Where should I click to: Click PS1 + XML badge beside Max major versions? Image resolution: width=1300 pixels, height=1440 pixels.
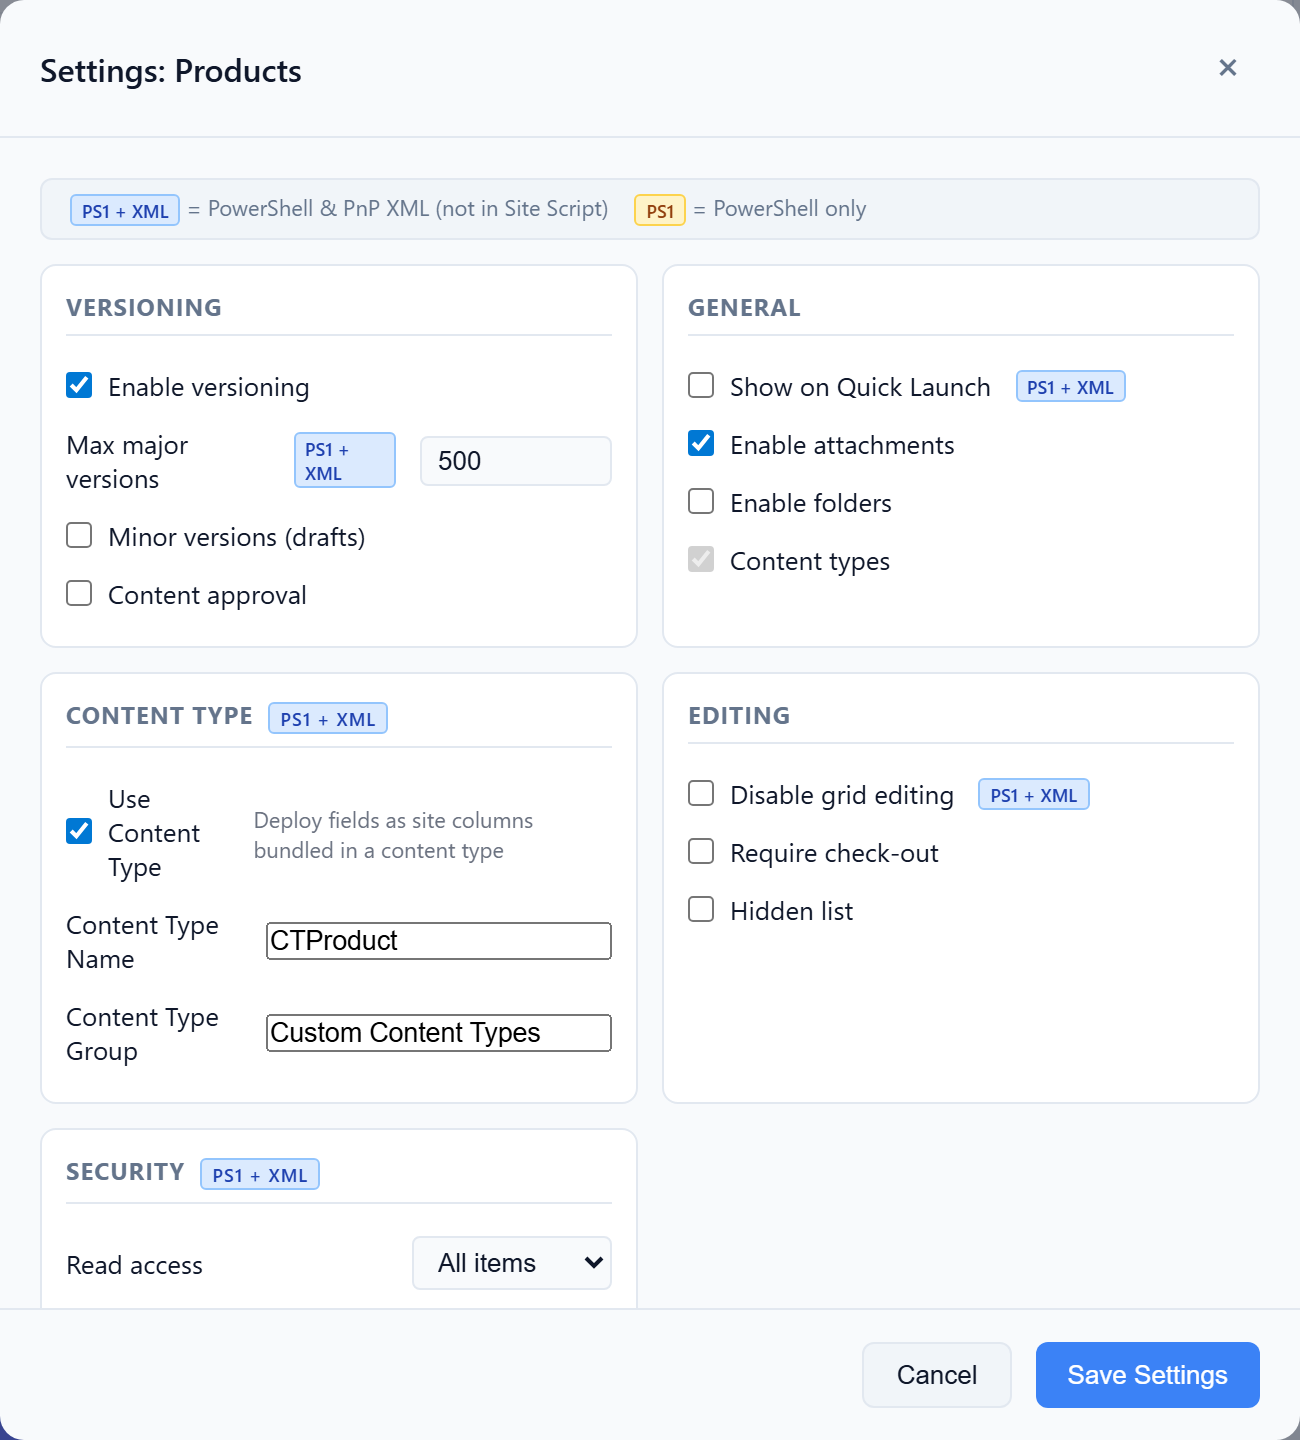click(345, 460)
